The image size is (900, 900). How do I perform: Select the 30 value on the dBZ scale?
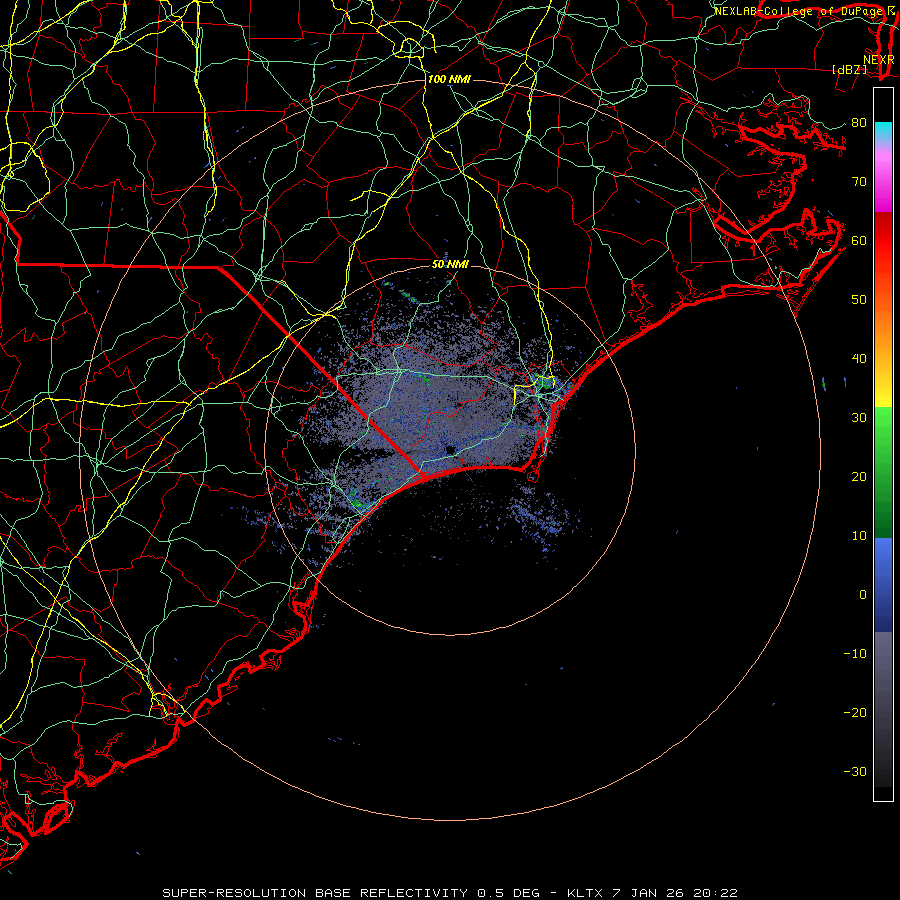coord(859,418)
